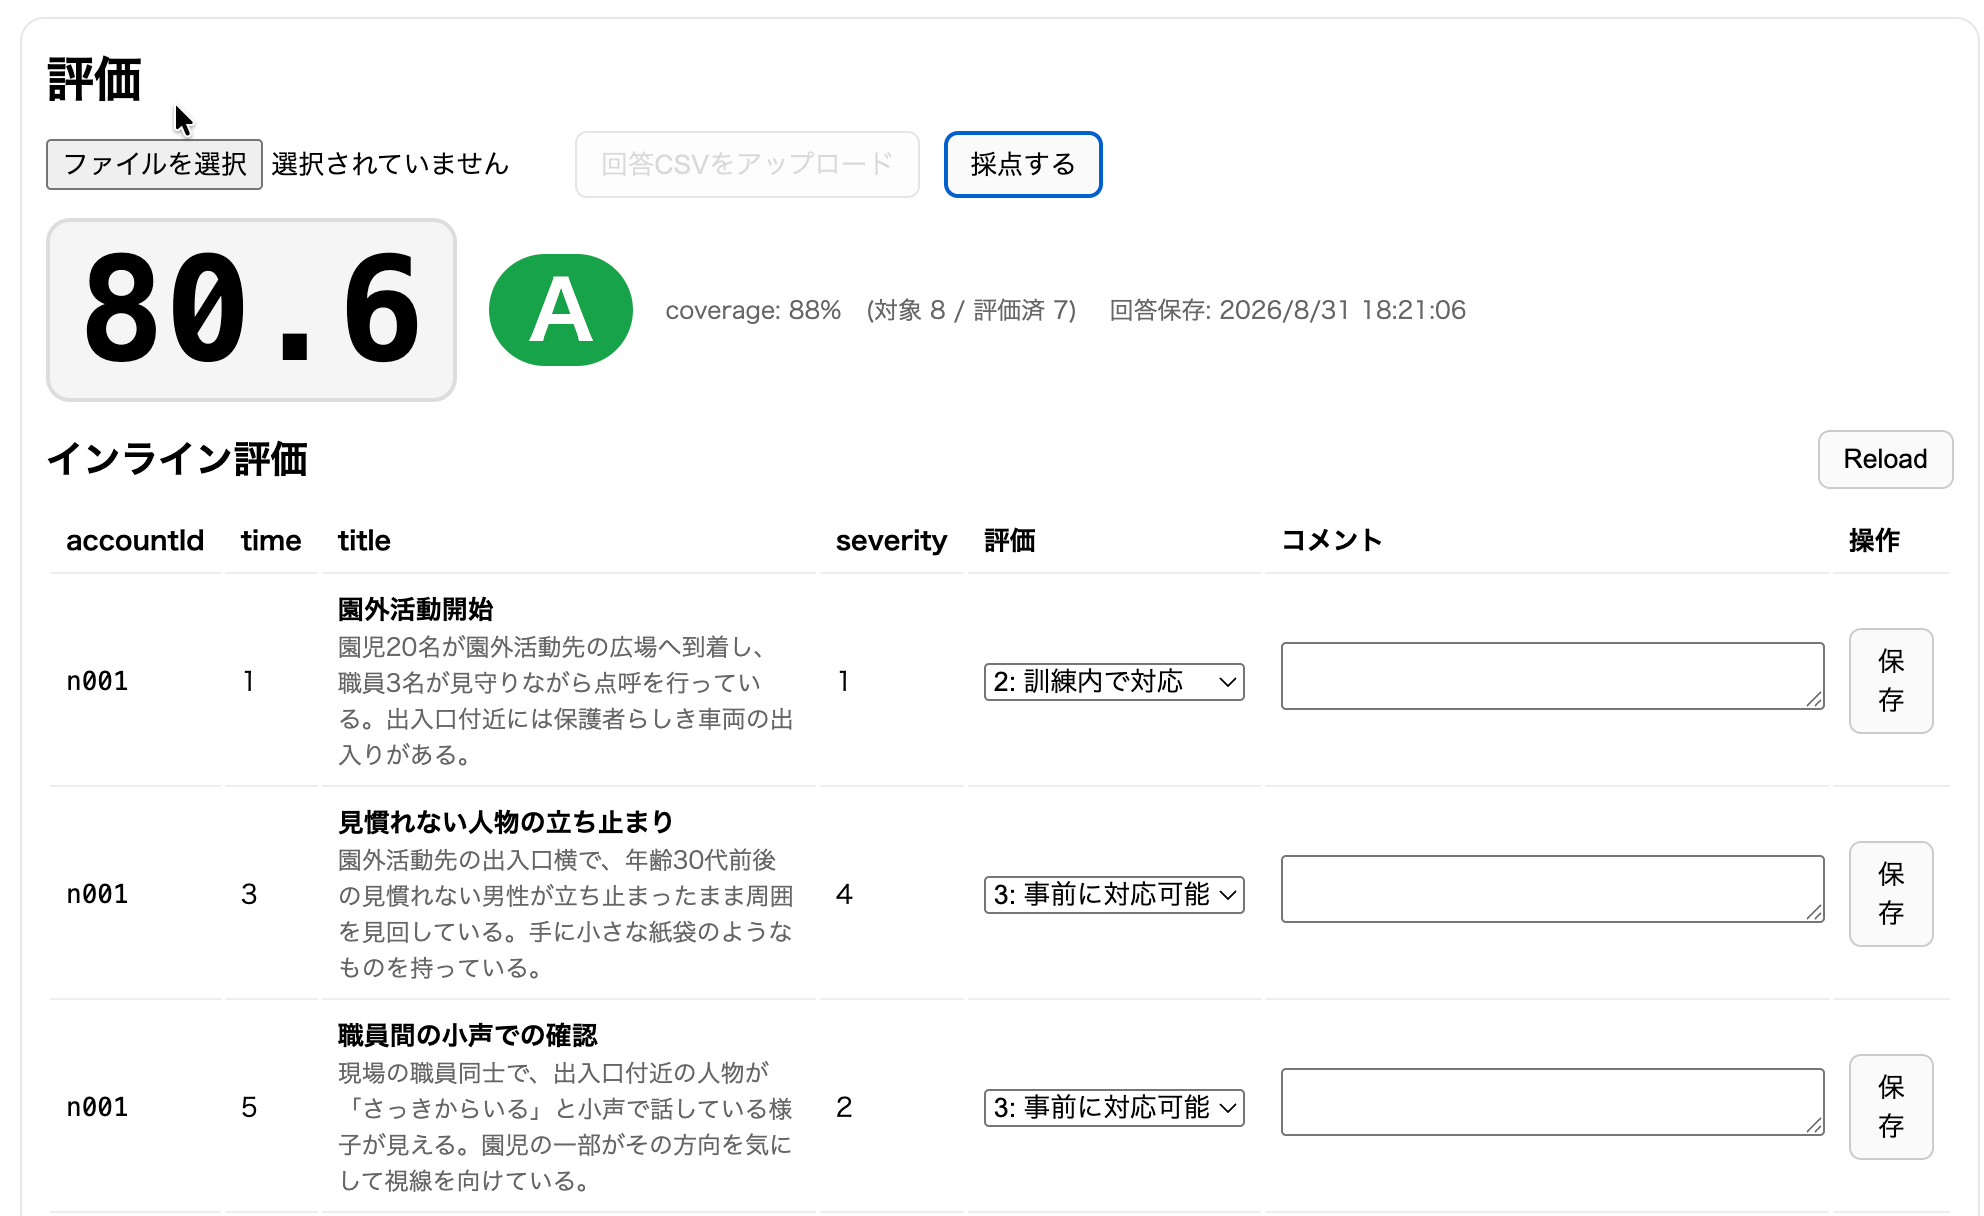1984x1216 pixels.
Task: Click the 評価 column header
Action: [1010, 541]
